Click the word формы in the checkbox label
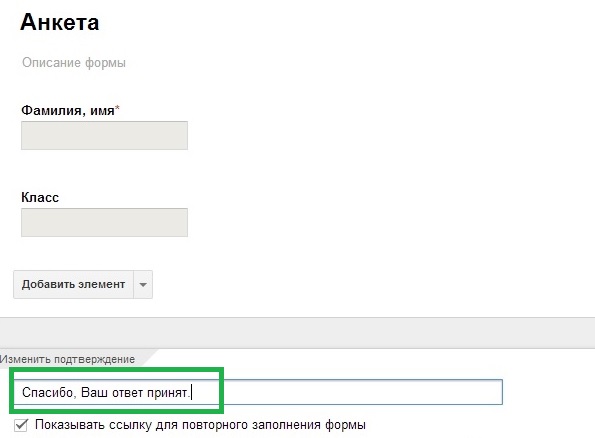The width and height of the screenshot is (595, 438). pyautogui.click(x=345, y=425)
